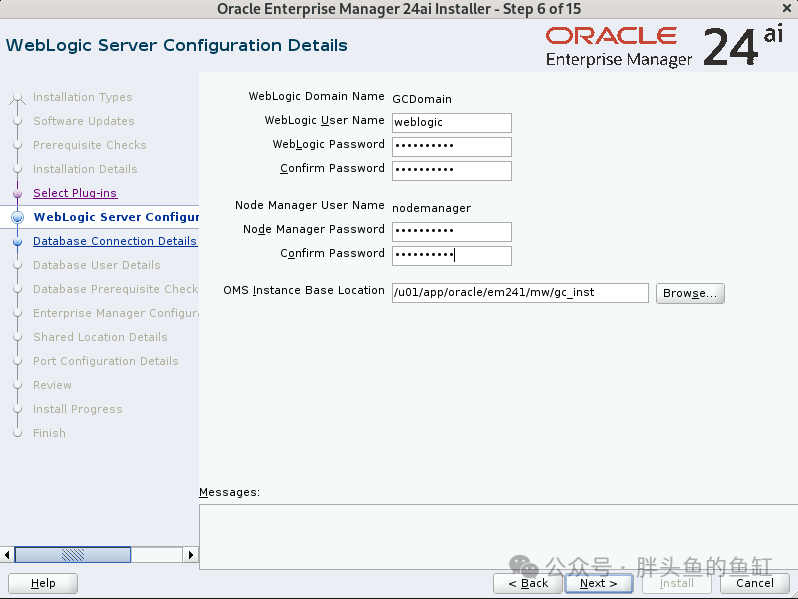The width and height of the screenshot is (798, 599).
Task: Click inside the Messages text area
Action: (x=498, y=536)
